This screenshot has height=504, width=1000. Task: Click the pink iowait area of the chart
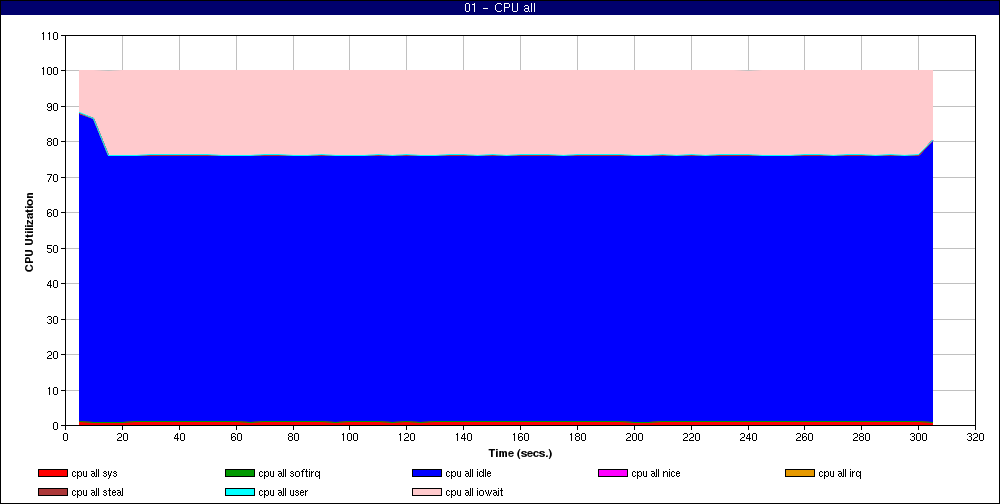(506, 112)
